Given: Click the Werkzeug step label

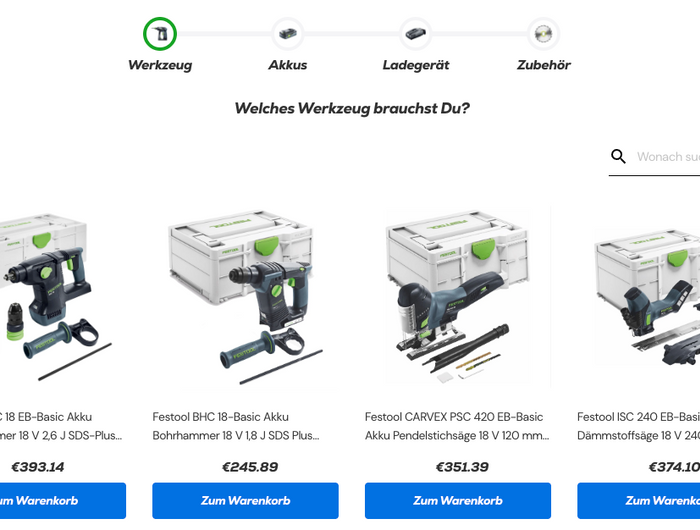Looking at the screenshot, I should (160, 65).
